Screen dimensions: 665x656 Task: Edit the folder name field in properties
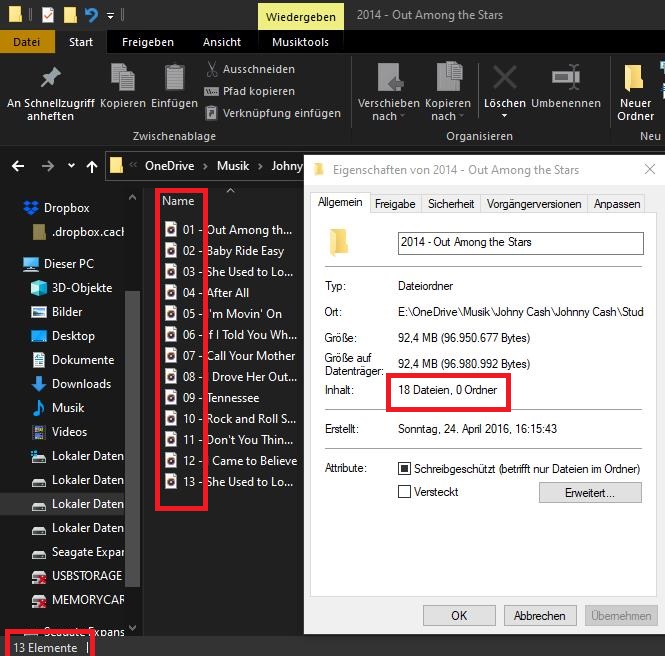click(x=520, y=243)
